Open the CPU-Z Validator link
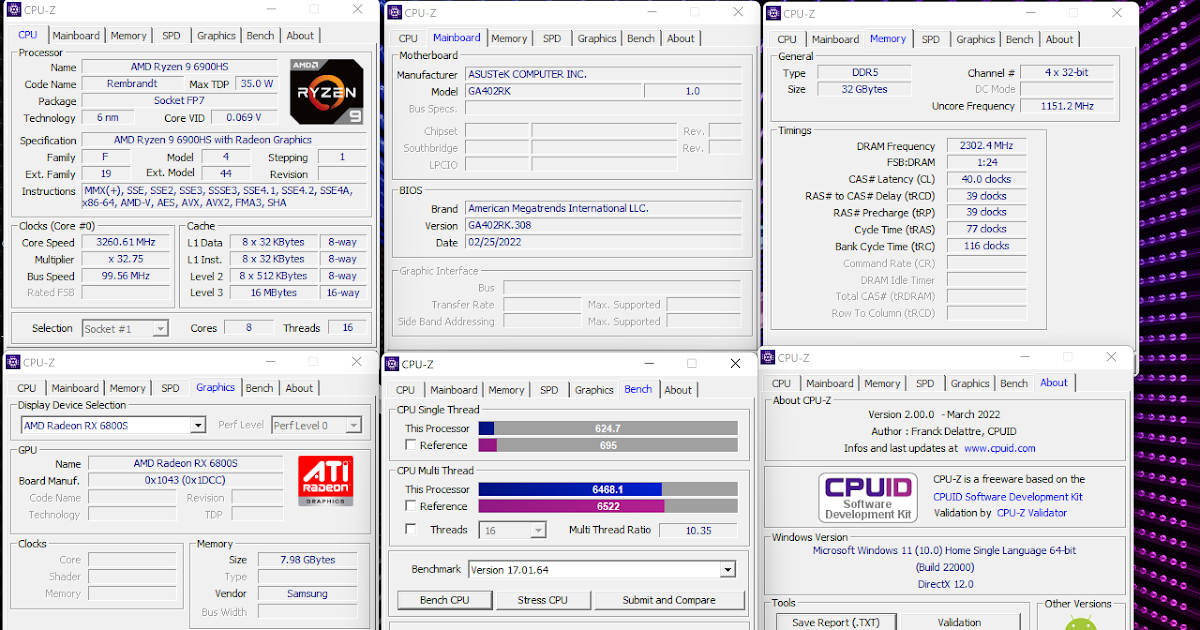 pos(1031,513)
